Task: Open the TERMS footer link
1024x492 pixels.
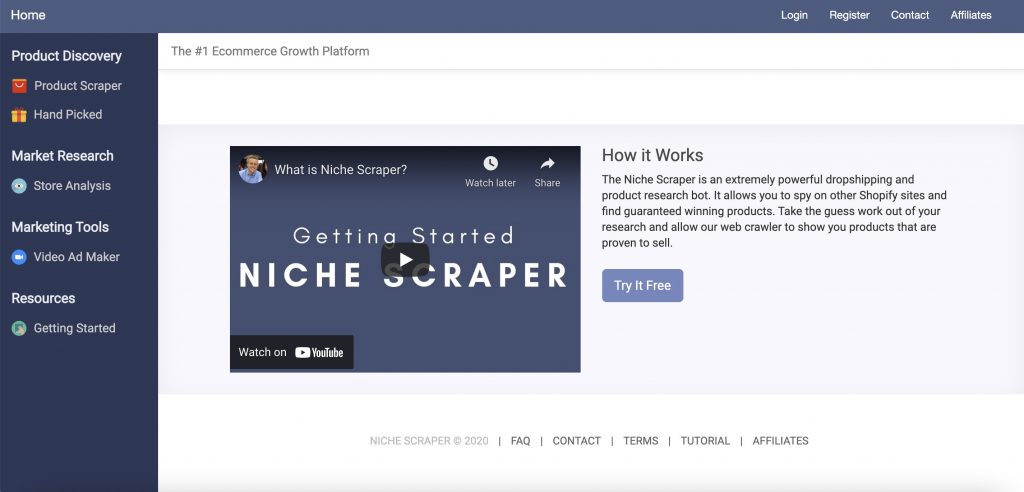Action: pyautogui.click(x=641, y=441)
